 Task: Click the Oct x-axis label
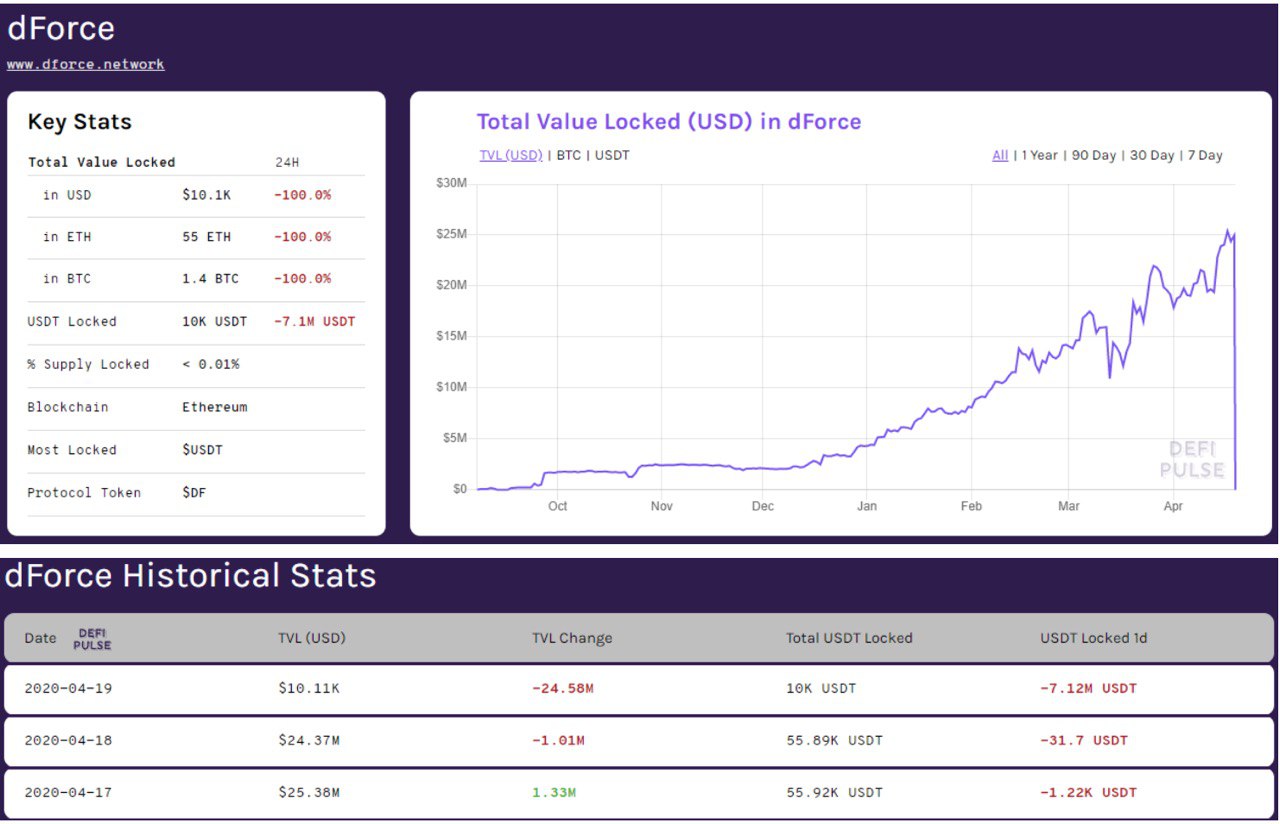pyautogui.click(x=558, y=506)
